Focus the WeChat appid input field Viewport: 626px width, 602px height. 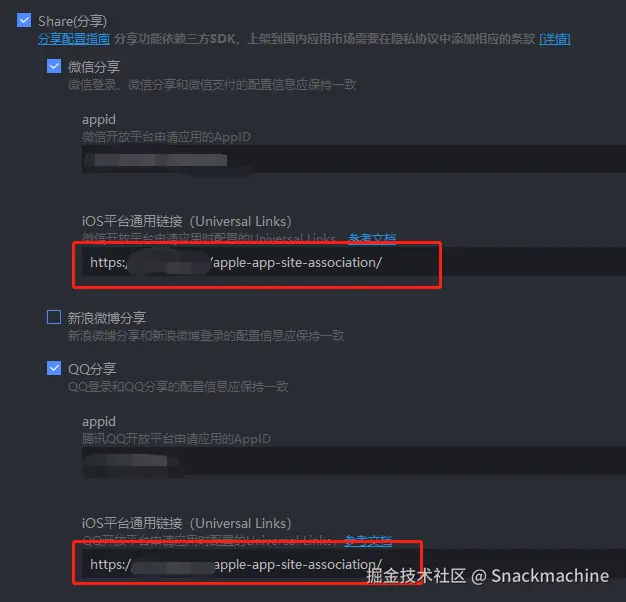[354, 159]
